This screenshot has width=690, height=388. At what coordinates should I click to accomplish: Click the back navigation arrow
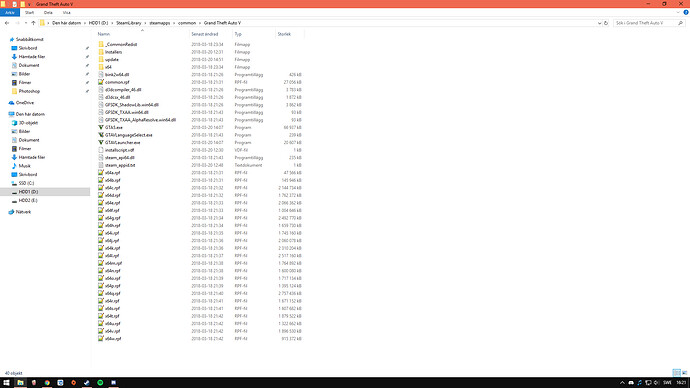tap(7, 23)
